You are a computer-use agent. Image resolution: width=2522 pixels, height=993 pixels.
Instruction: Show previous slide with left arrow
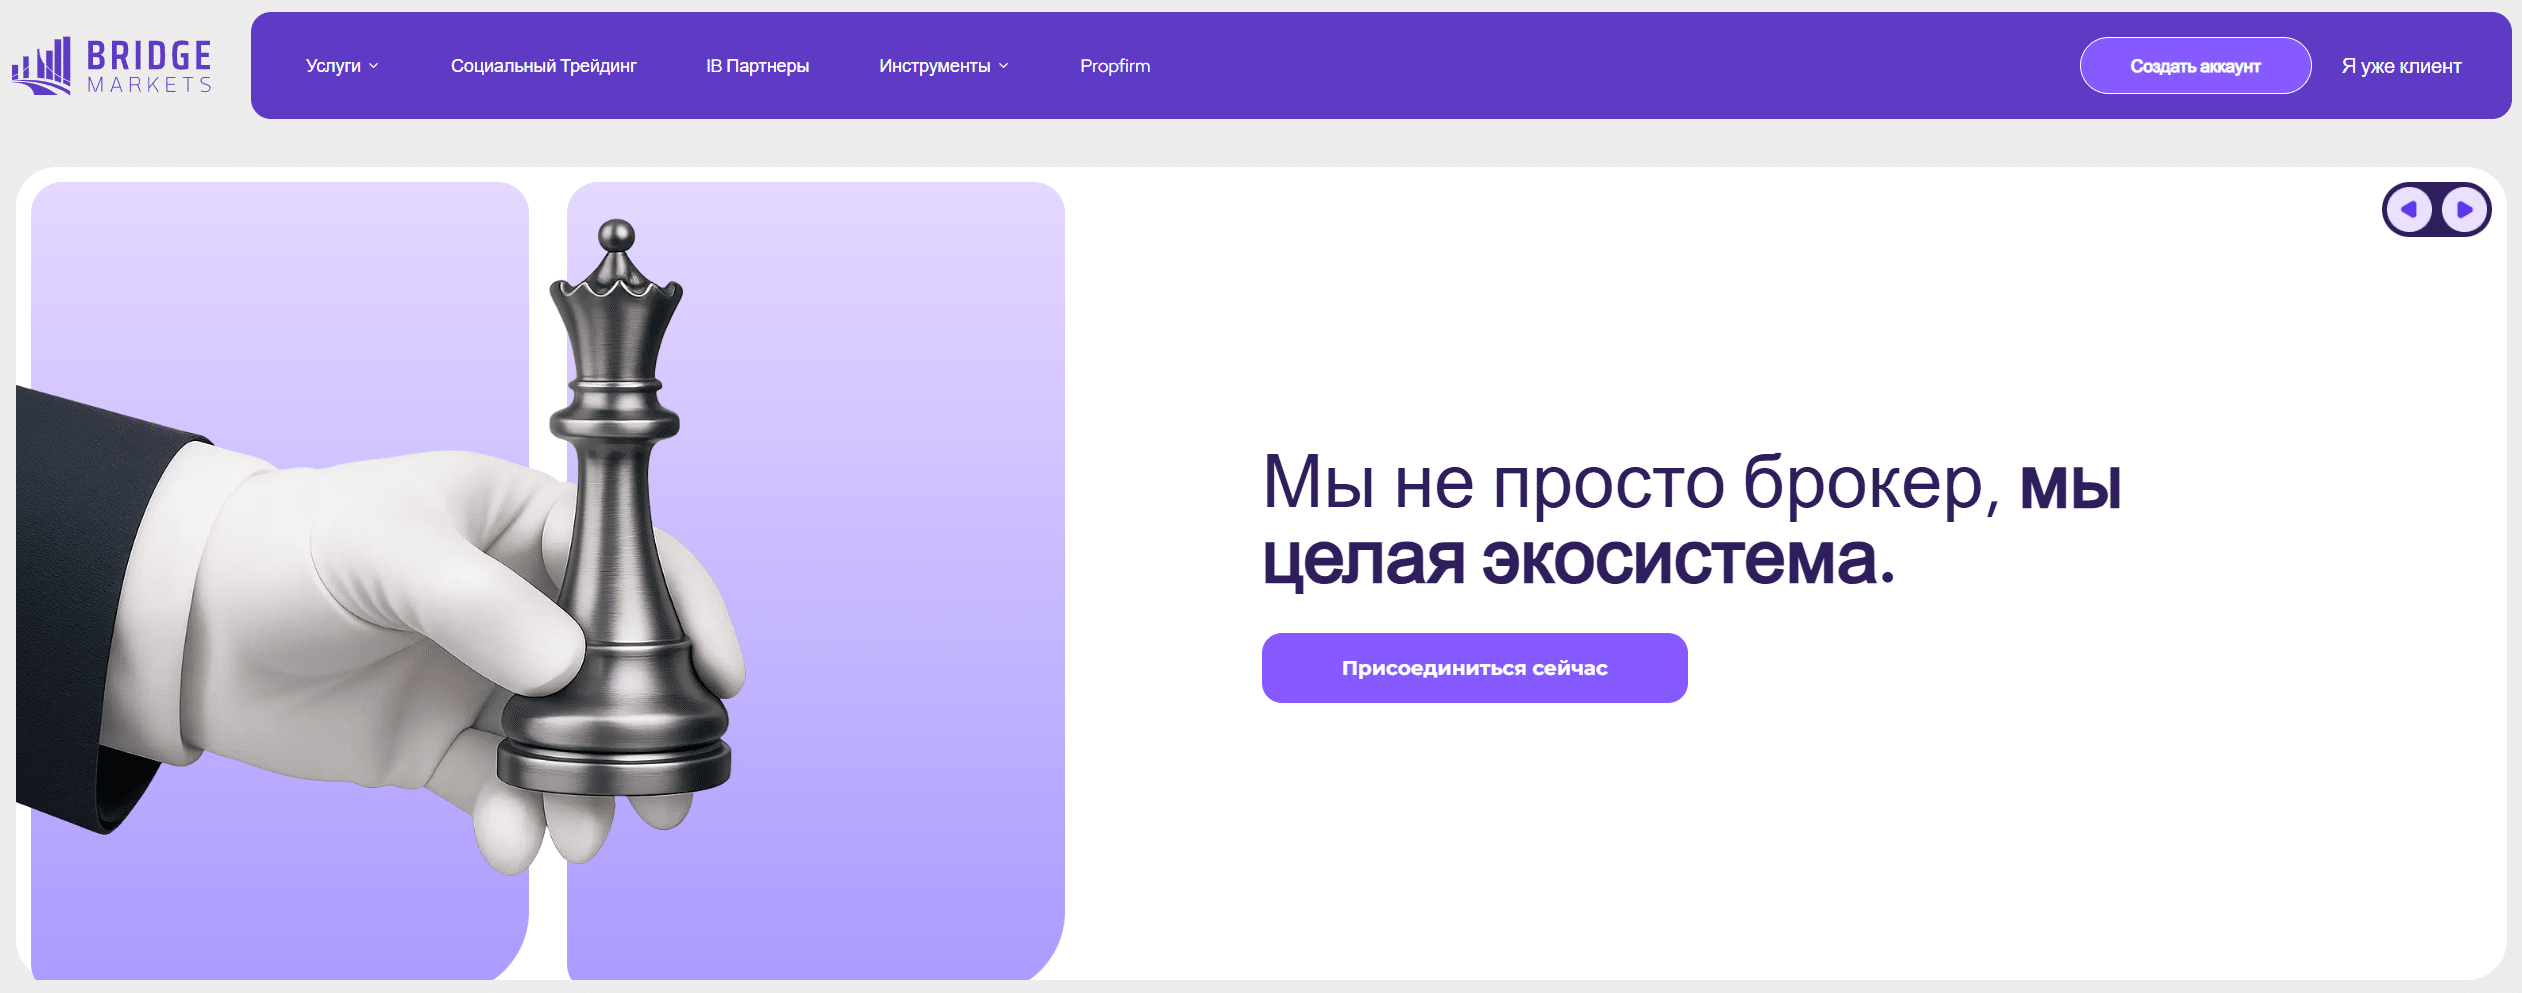click(x=2409, y=210)
